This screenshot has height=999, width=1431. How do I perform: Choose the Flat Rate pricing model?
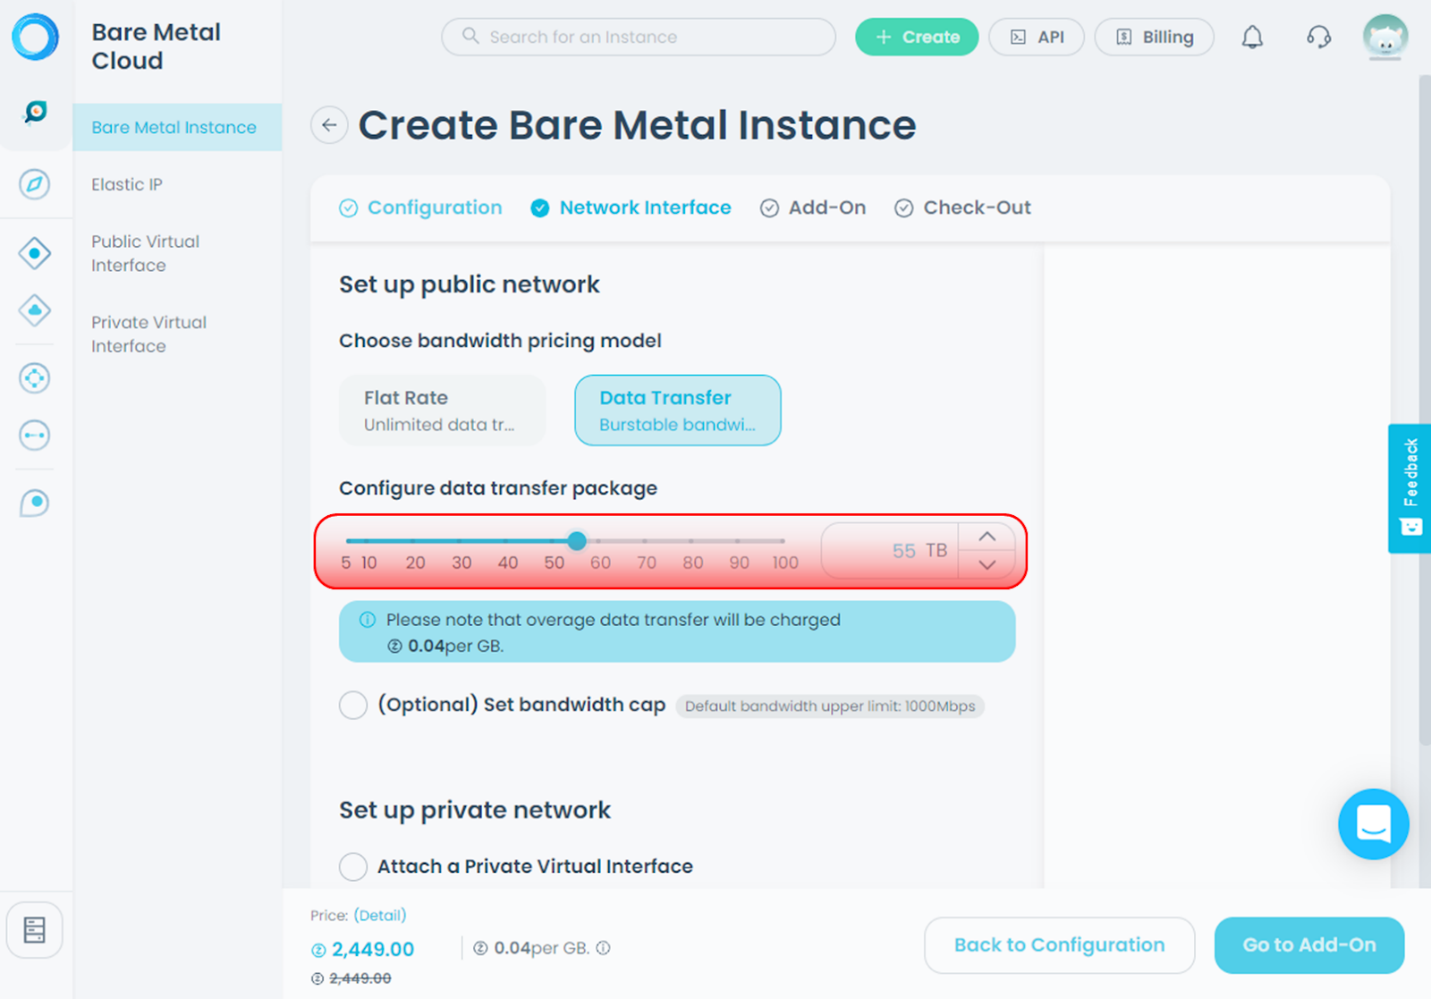442,410
